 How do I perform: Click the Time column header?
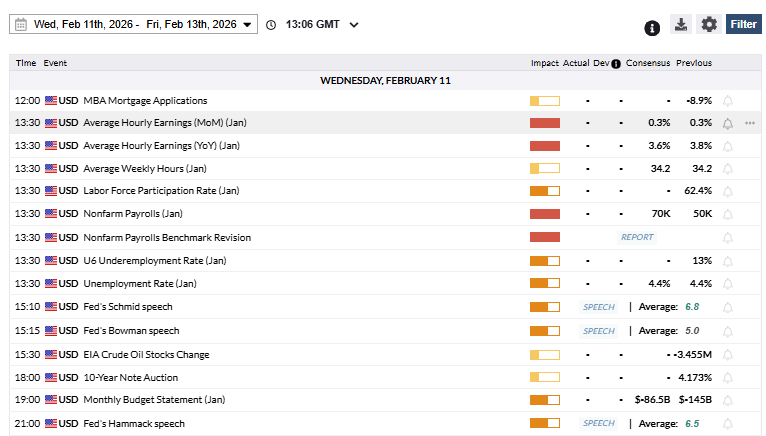(x=25, y=63)
